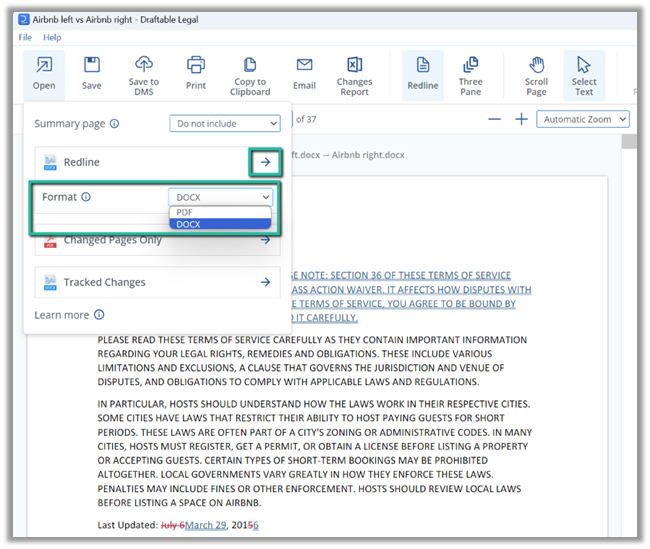The image size is (650, 549).
Task: Click the Changed Pages Only arrow
Action: [265, 240]
